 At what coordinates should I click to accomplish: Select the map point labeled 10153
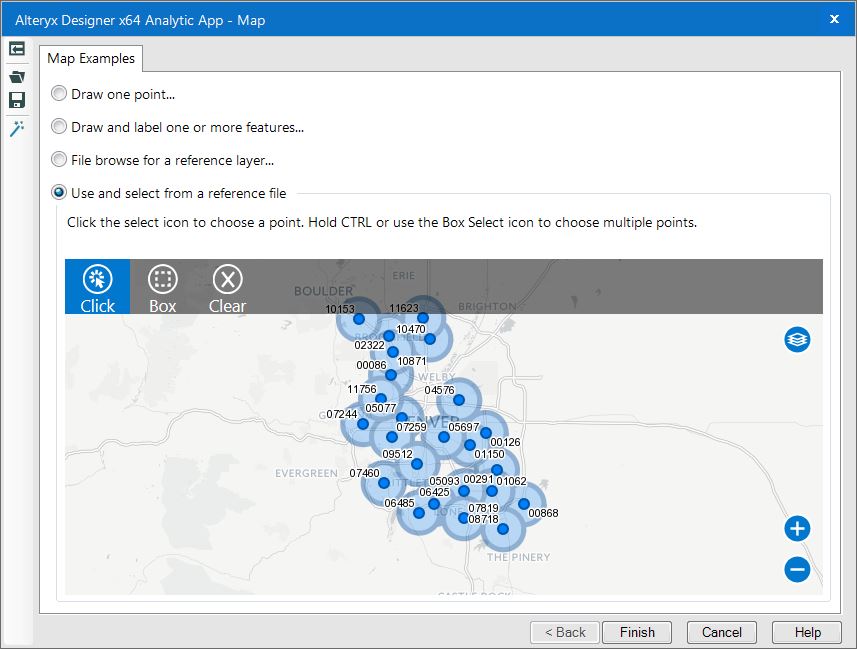click(358, 320)
